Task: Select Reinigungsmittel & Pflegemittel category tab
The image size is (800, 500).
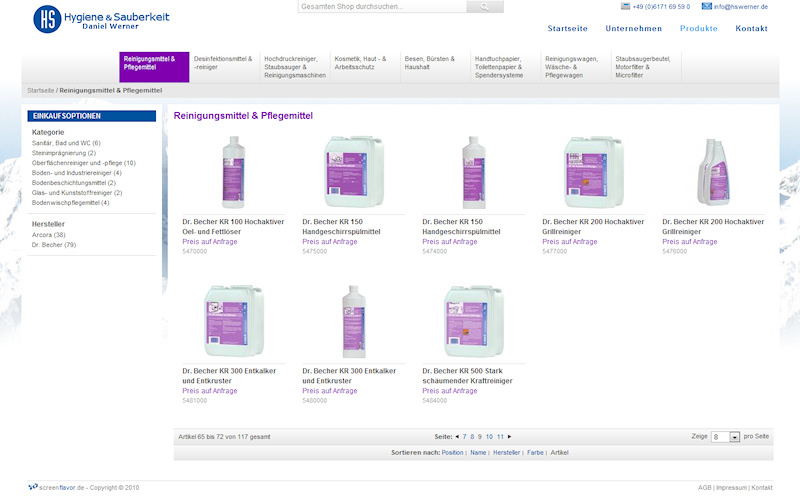Action: click(154, 67)
